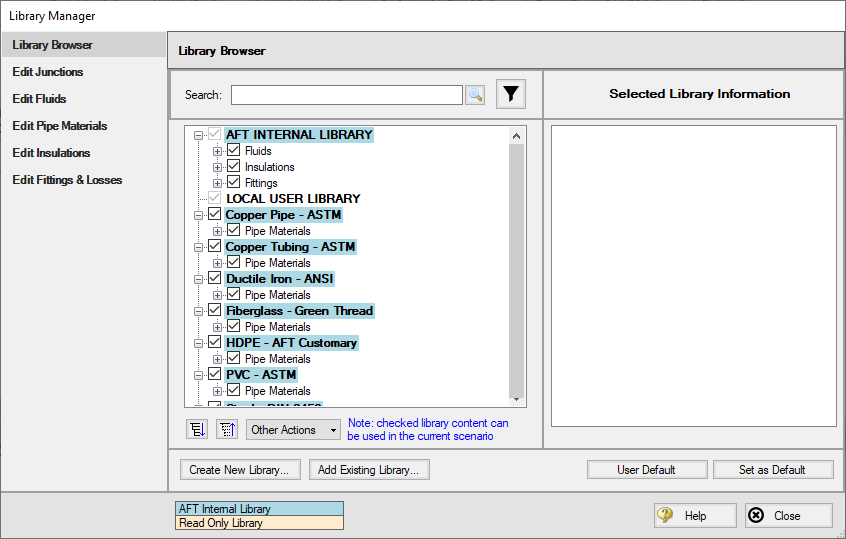Image resolution: width=846 pixels, height=539 pixels.
Task: Click the tree scrollbar up arrow
Action: tap(516, 136)
